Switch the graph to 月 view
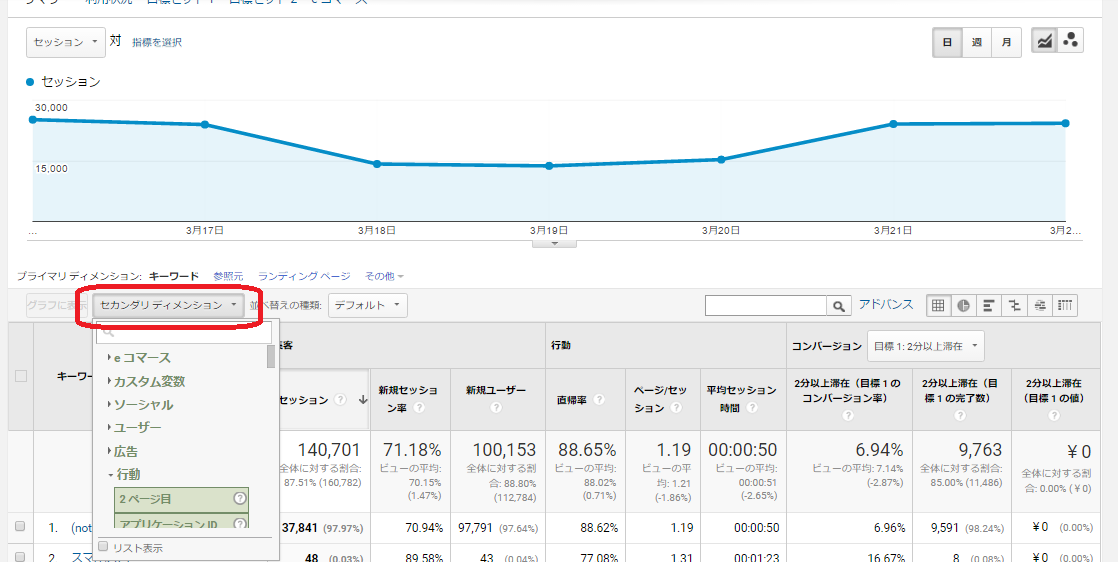The width and height of the screenshot is (1118, 562). (1006, 43)
